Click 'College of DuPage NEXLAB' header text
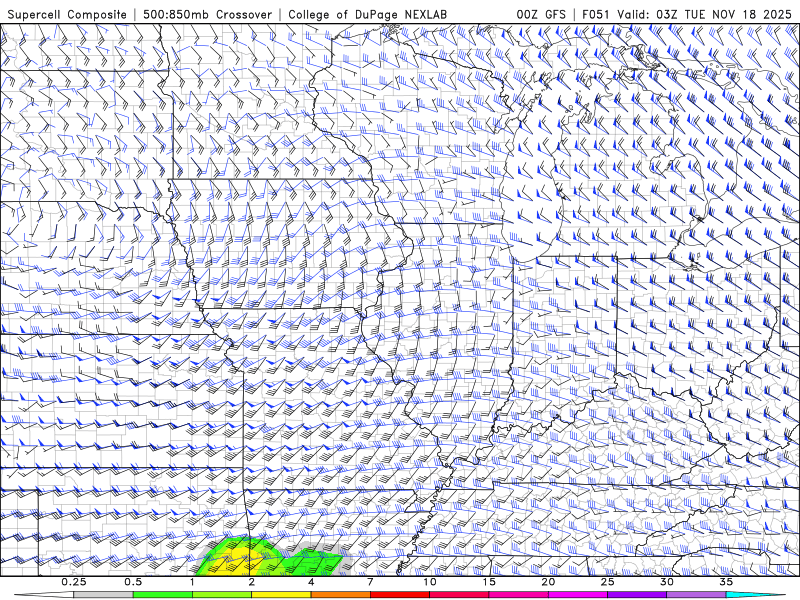Screen dimensions: 800x600 click(367, 14)
